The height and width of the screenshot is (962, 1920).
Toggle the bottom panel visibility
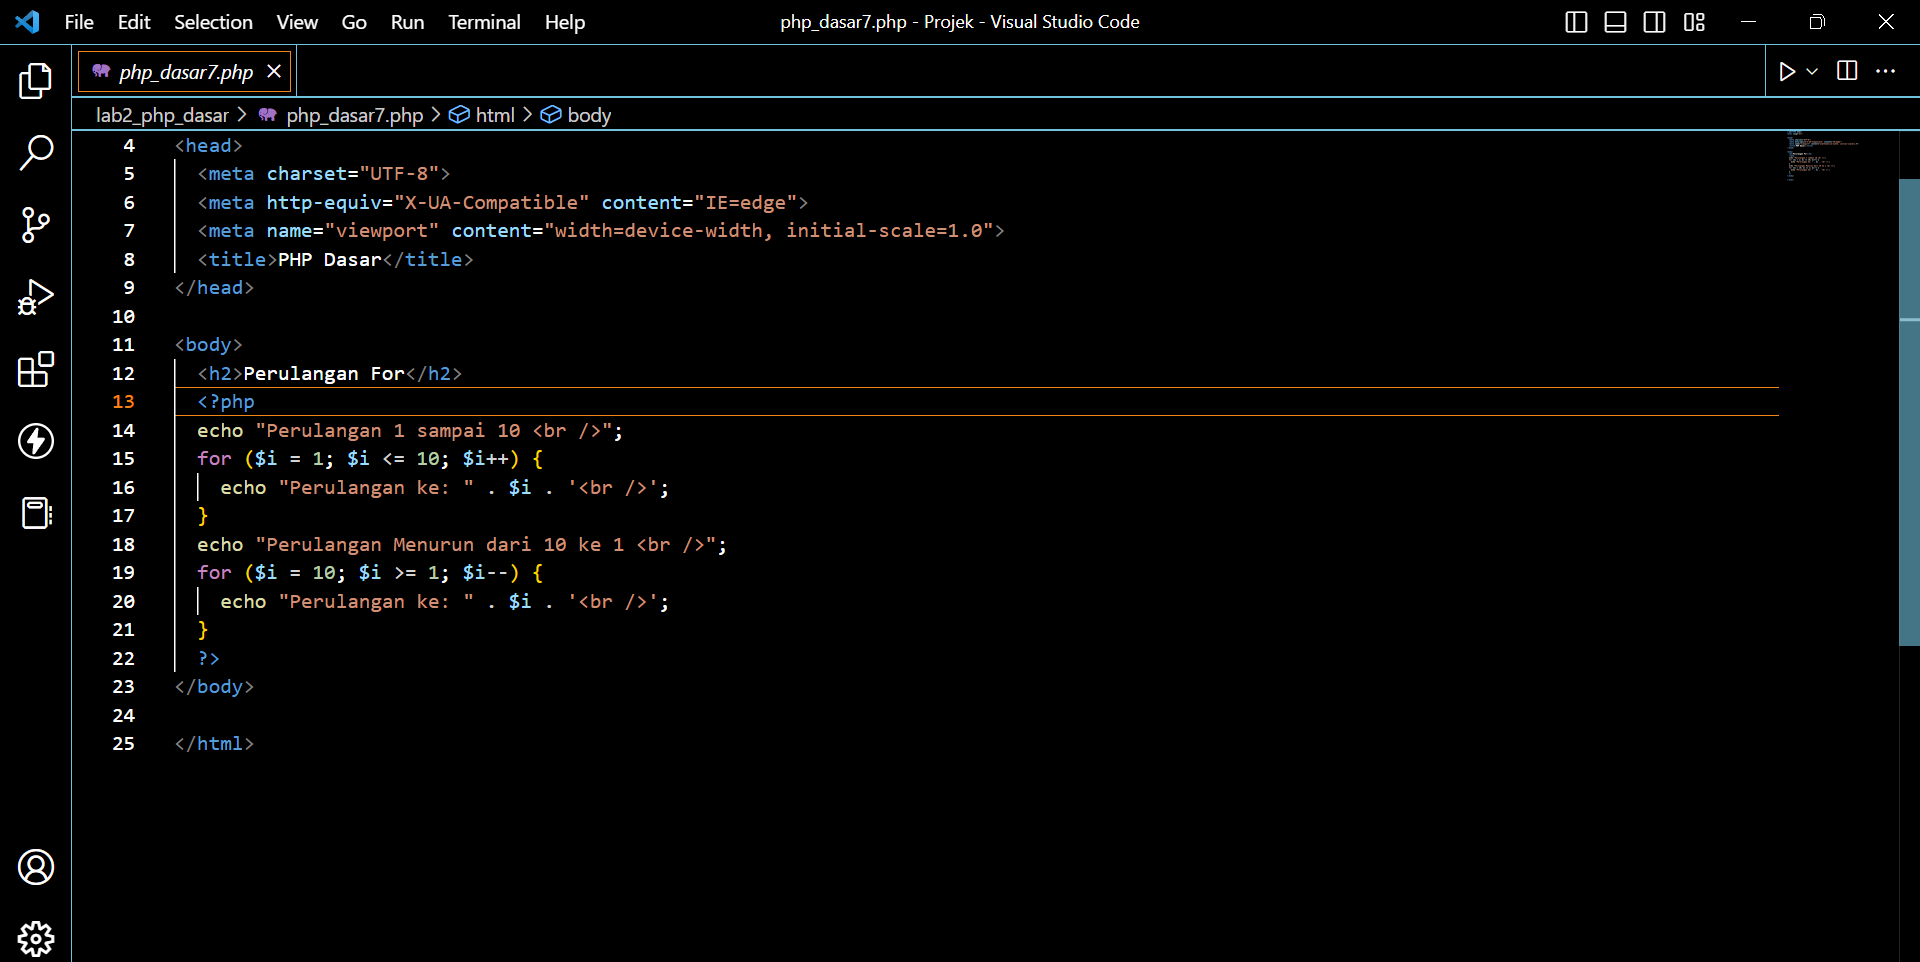pyautogui.click(x=1615, y=22)
